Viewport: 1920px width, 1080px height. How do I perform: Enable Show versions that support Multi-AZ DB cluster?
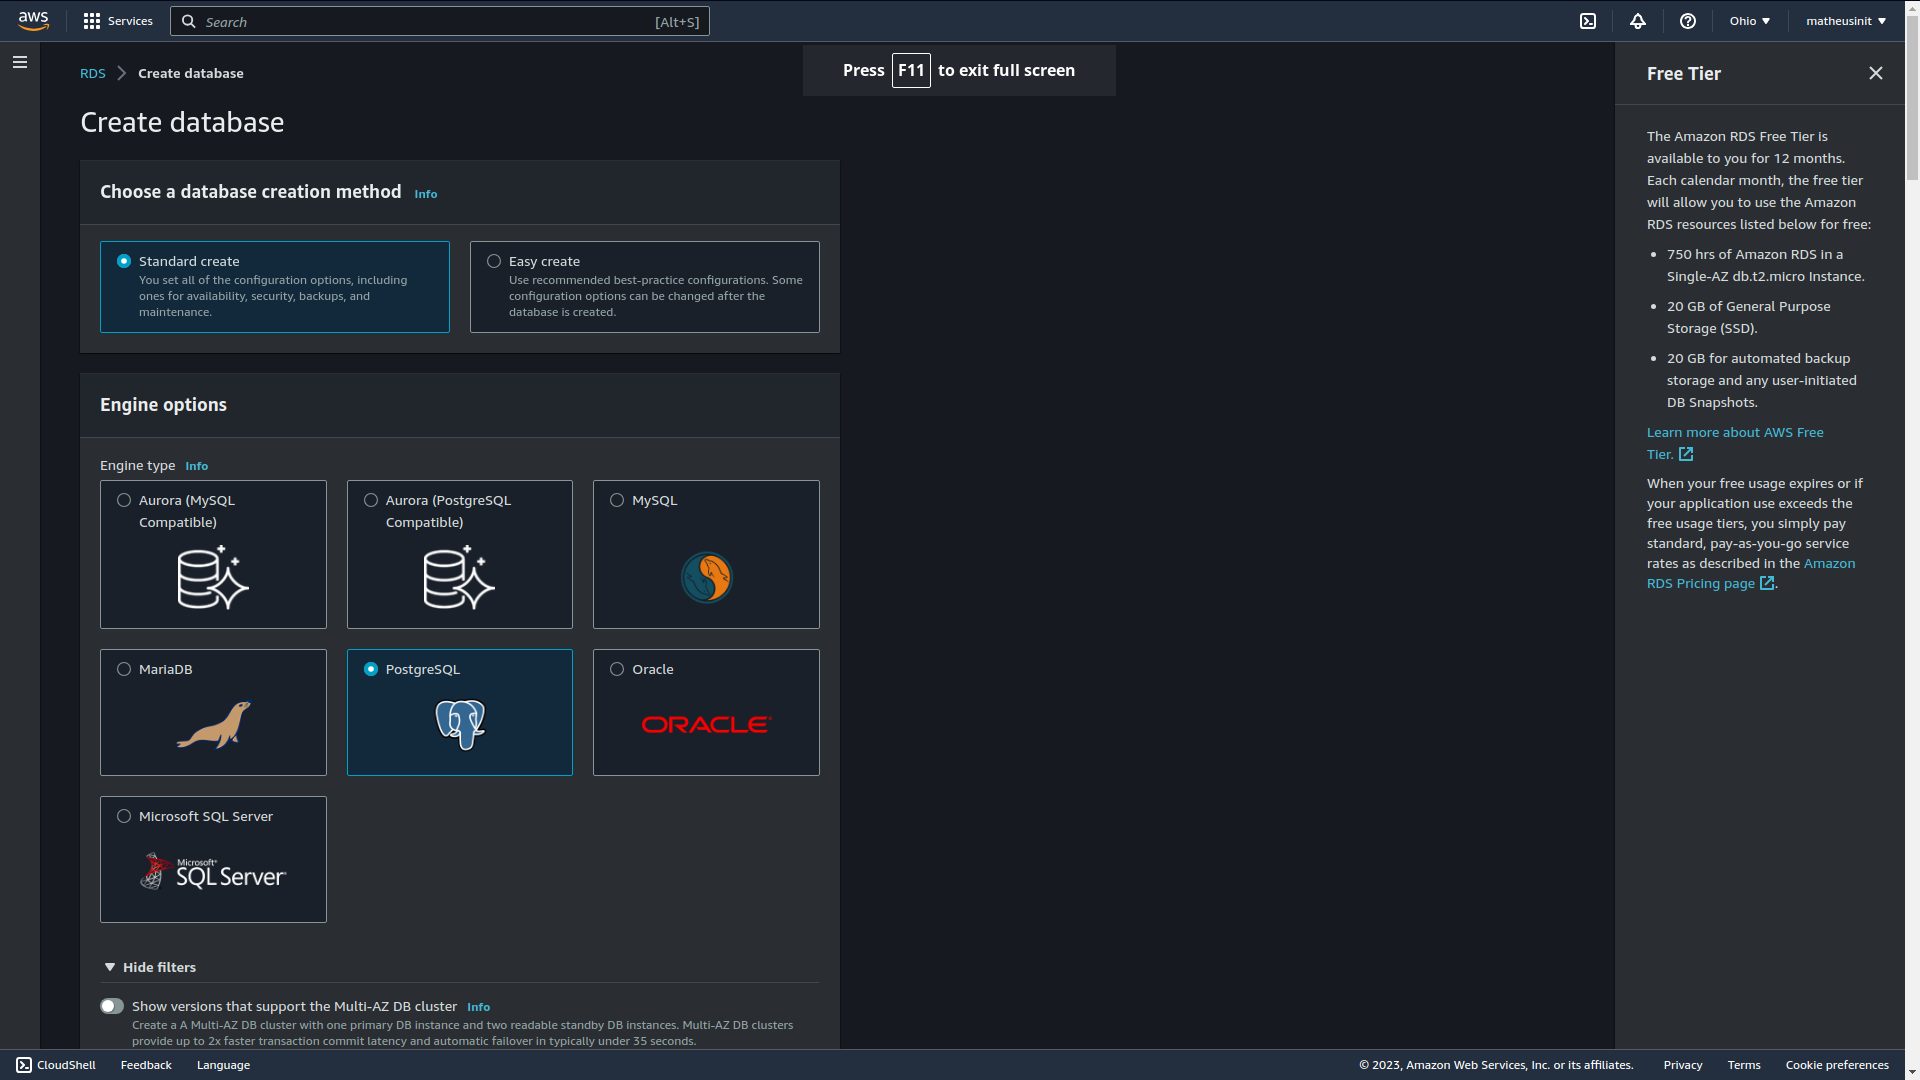[x=112, y=1006]
